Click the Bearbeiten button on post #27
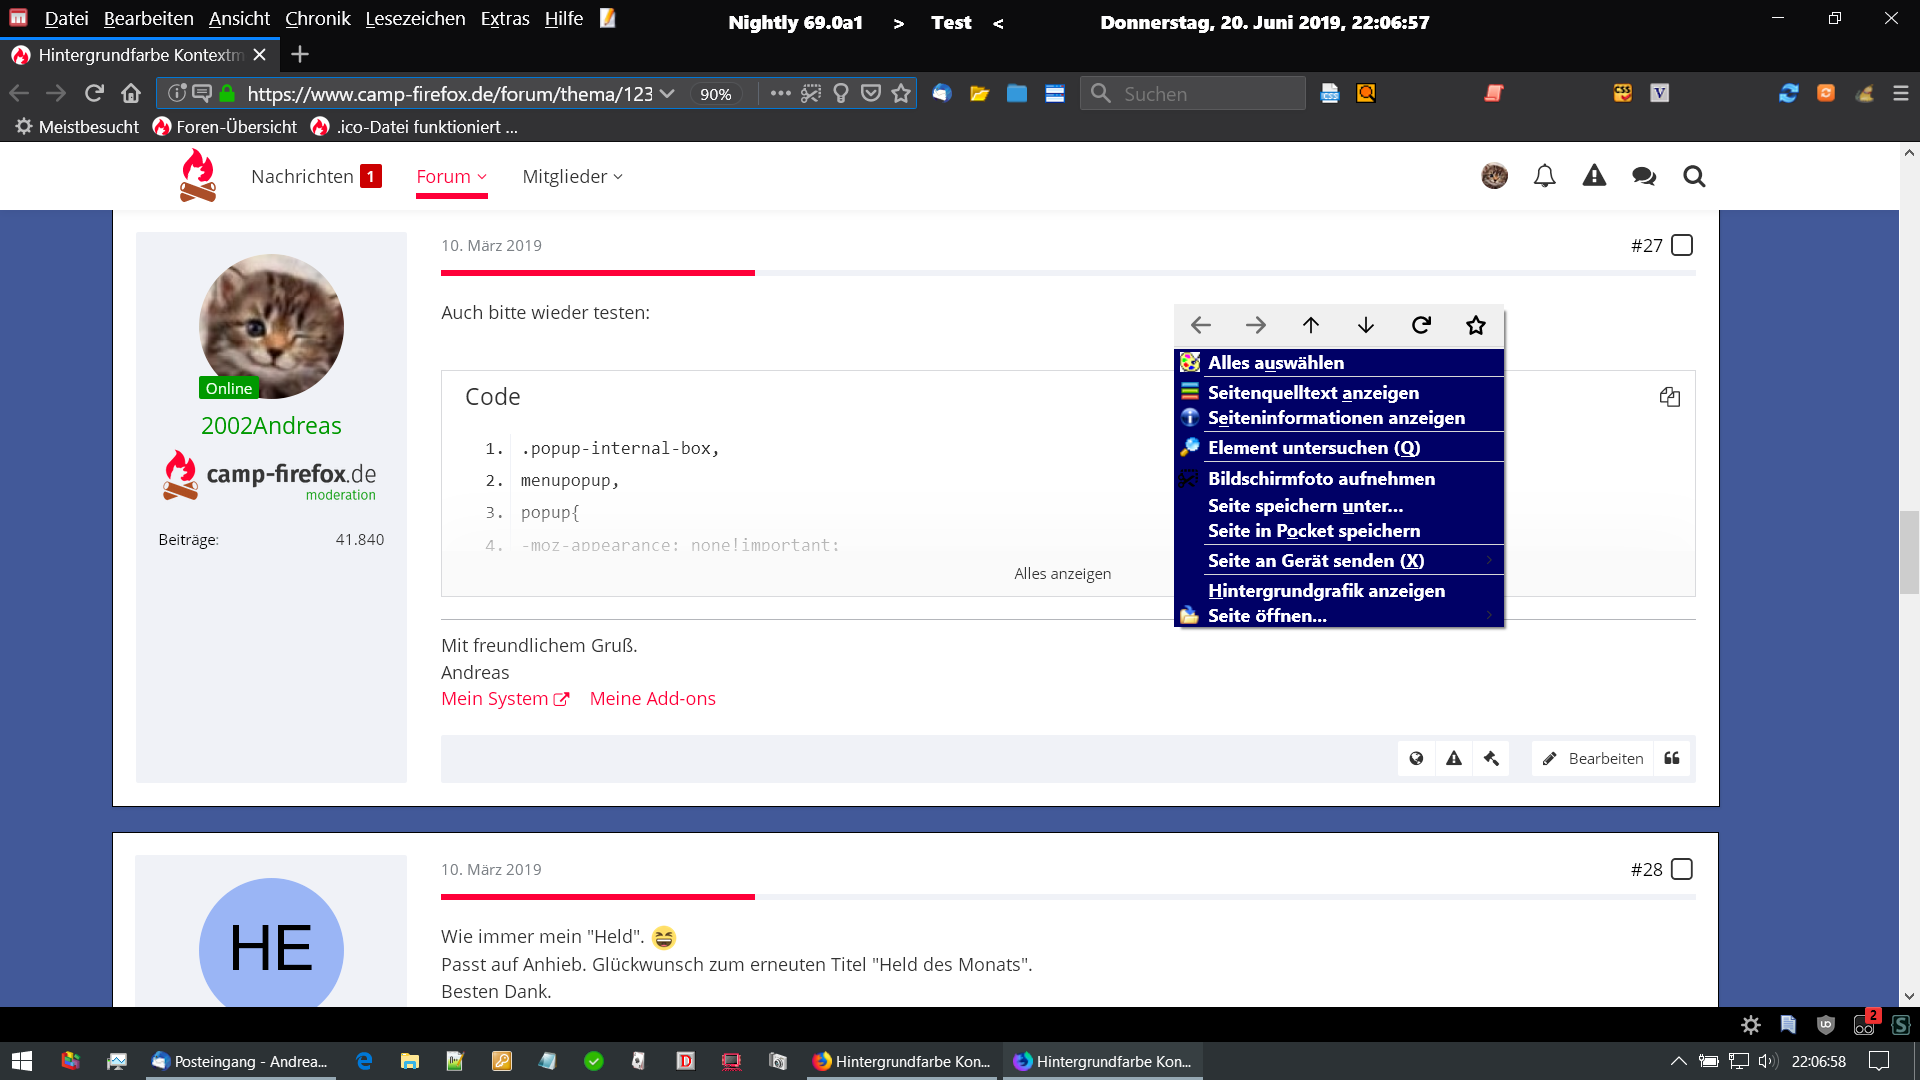 [1593, 758]
